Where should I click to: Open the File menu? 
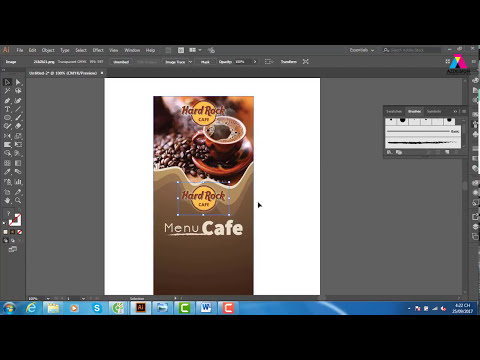coord(20,50)
